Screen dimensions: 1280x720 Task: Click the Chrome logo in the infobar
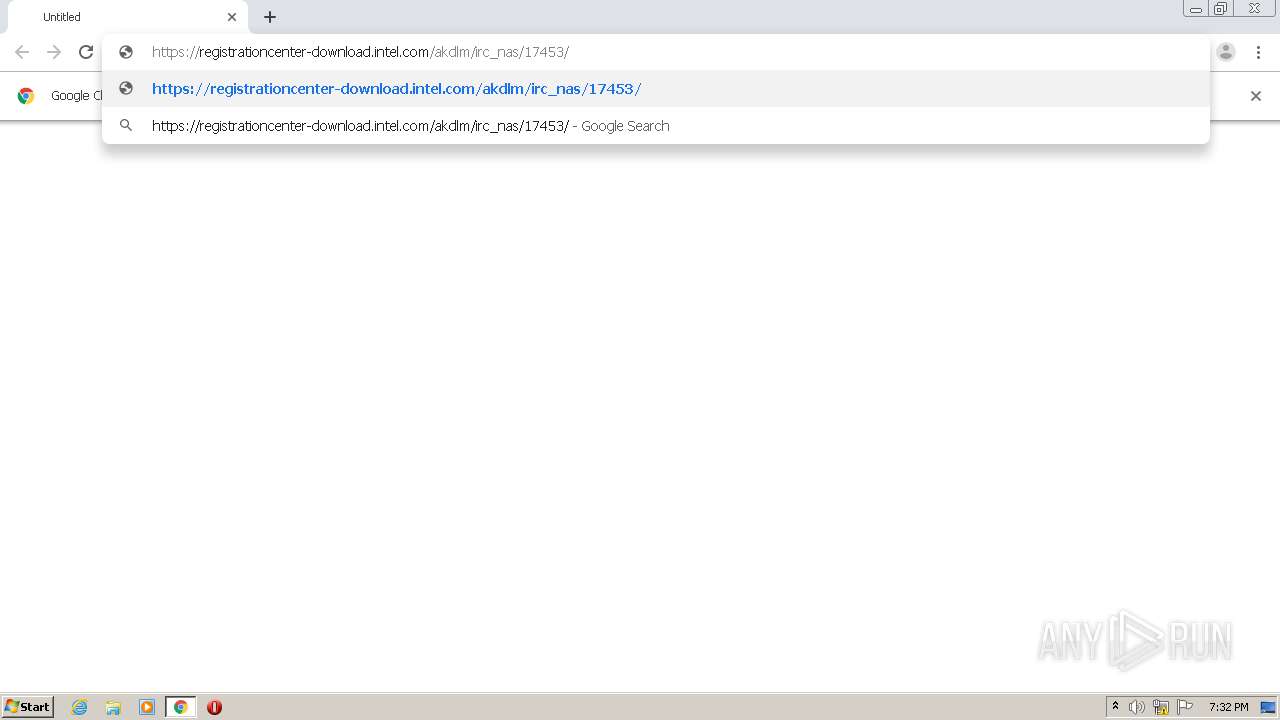click(26, 96)
